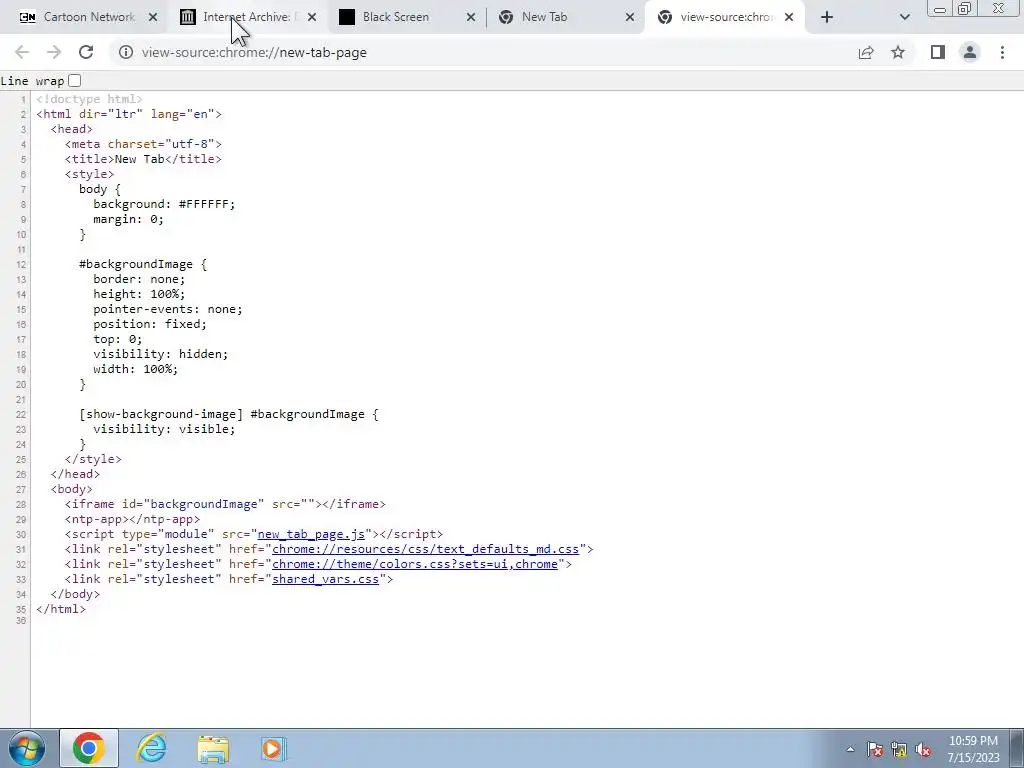Close the view-source tab

(x=789, y=17)
